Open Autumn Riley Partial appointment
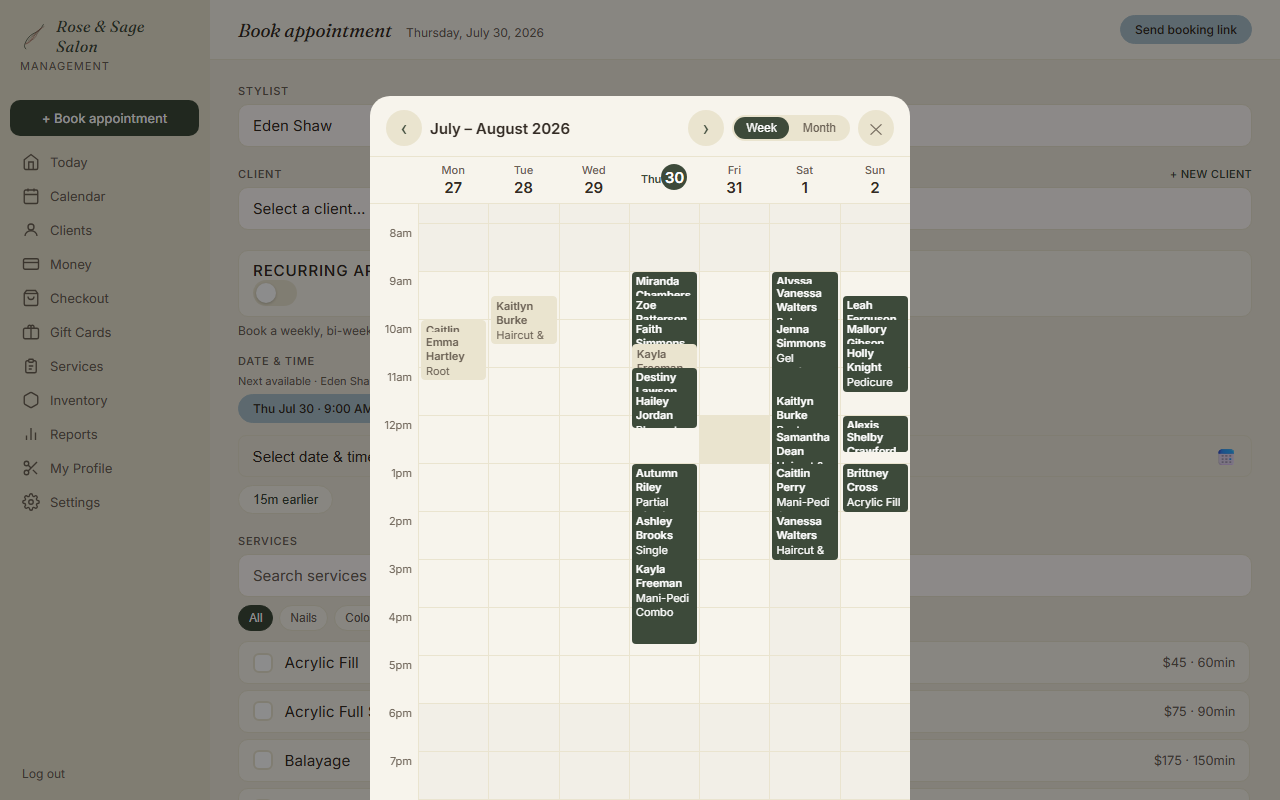 [x=664, y=488]
